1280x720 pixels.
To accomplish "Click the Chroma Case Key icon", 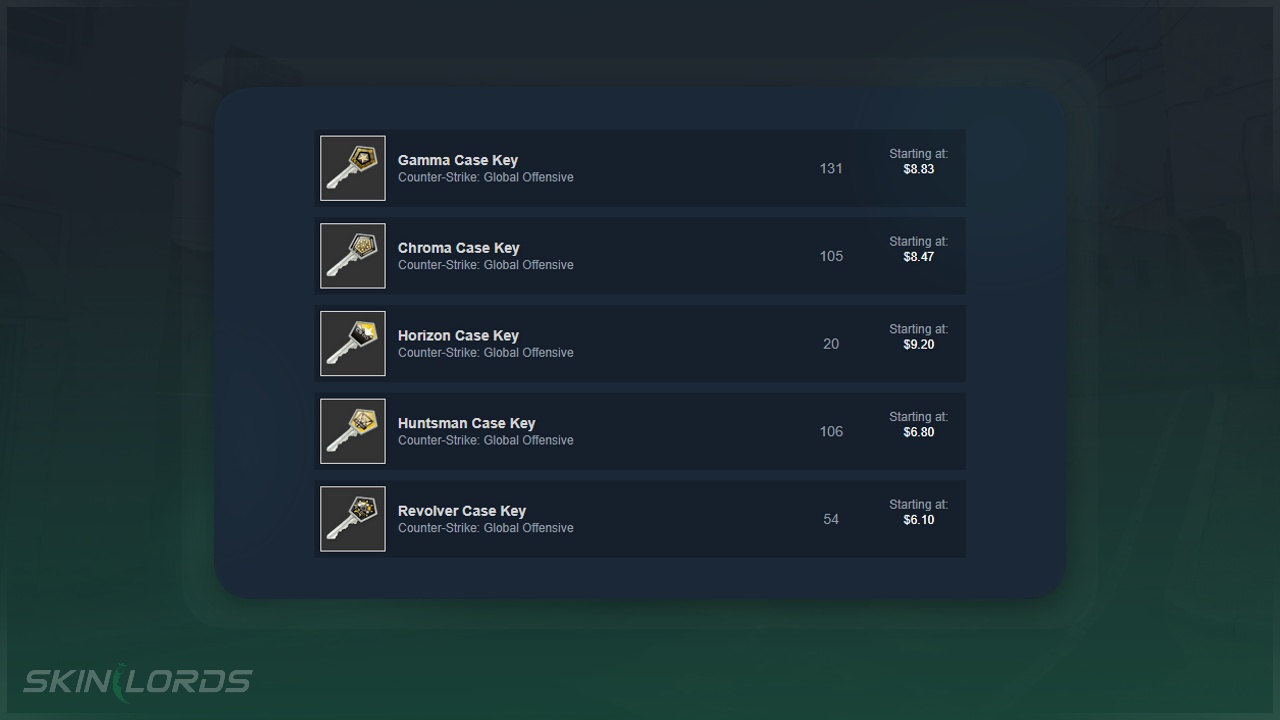I will click(x=353, y=256).
